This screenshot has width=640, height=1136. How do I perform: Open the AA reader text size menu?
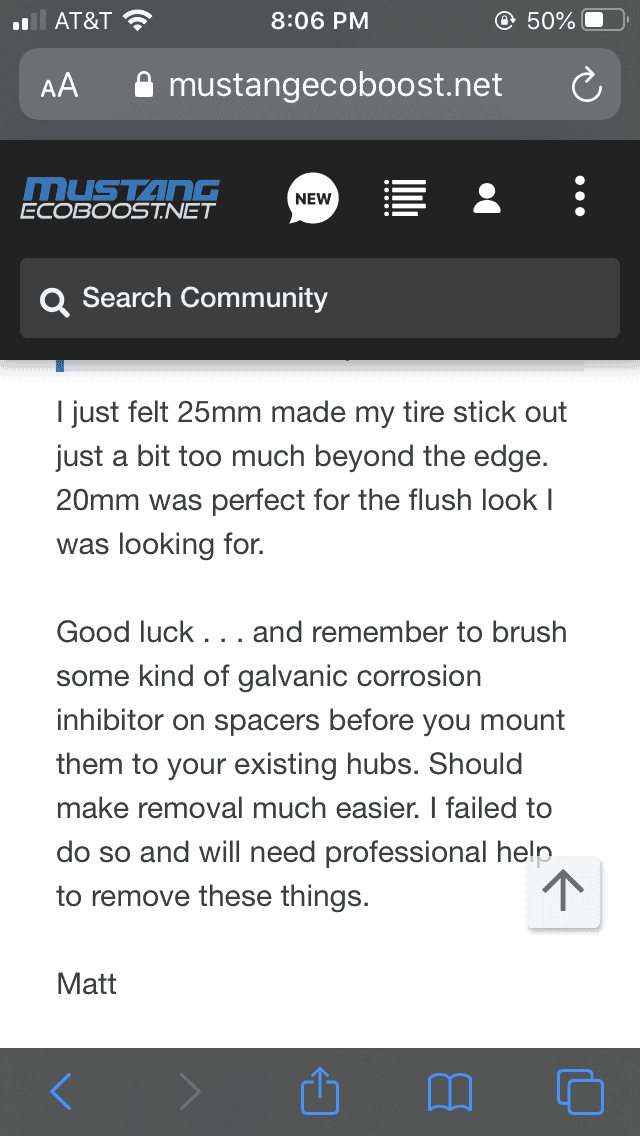coord(59,86)
